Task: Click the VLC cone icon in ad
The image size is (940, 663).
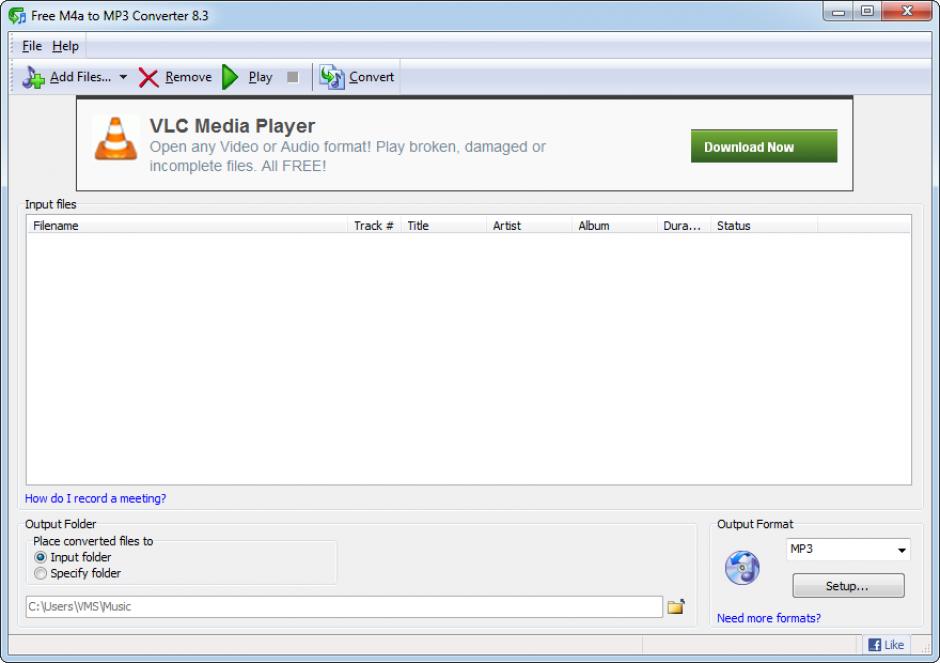Action: click(116, 138)
